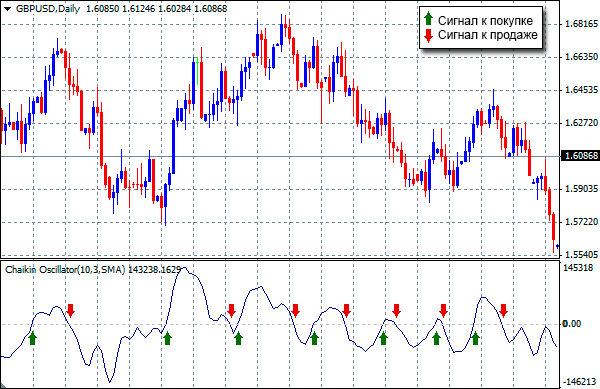Select the highlighted current price tag 1.60868

pos(580,156)
